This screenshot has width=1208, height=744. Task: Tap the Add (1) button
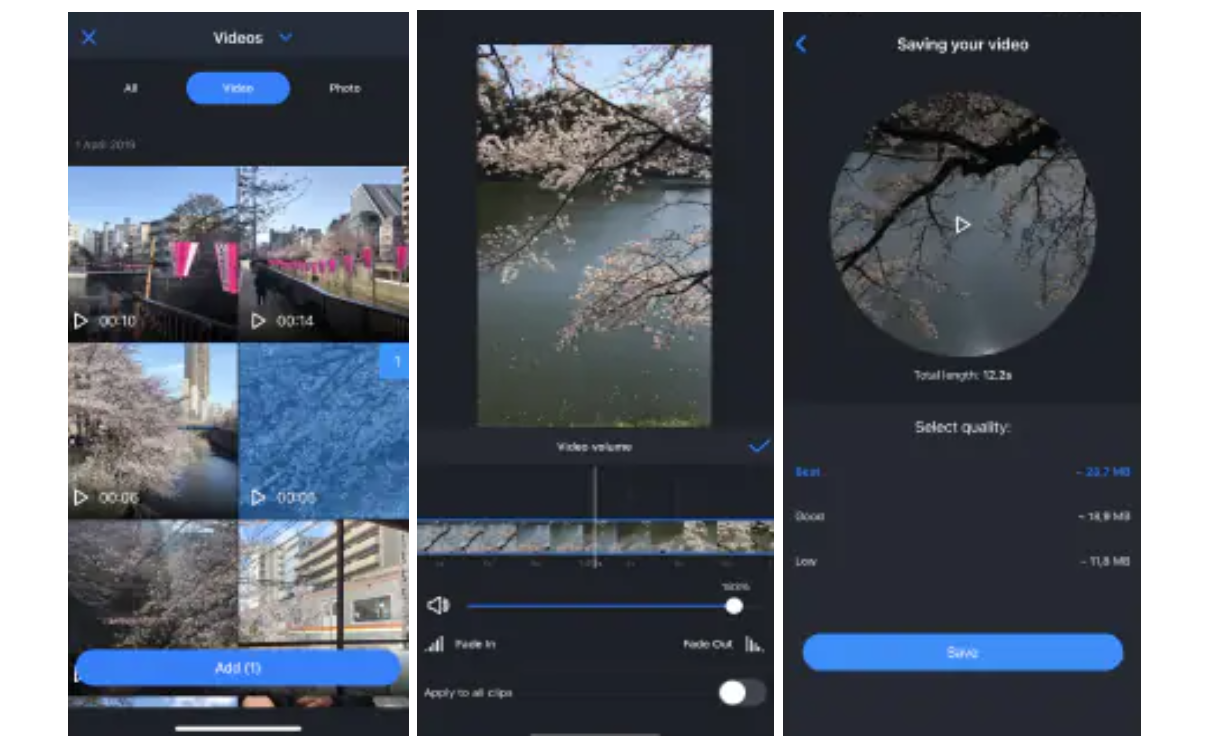point(238,667)
